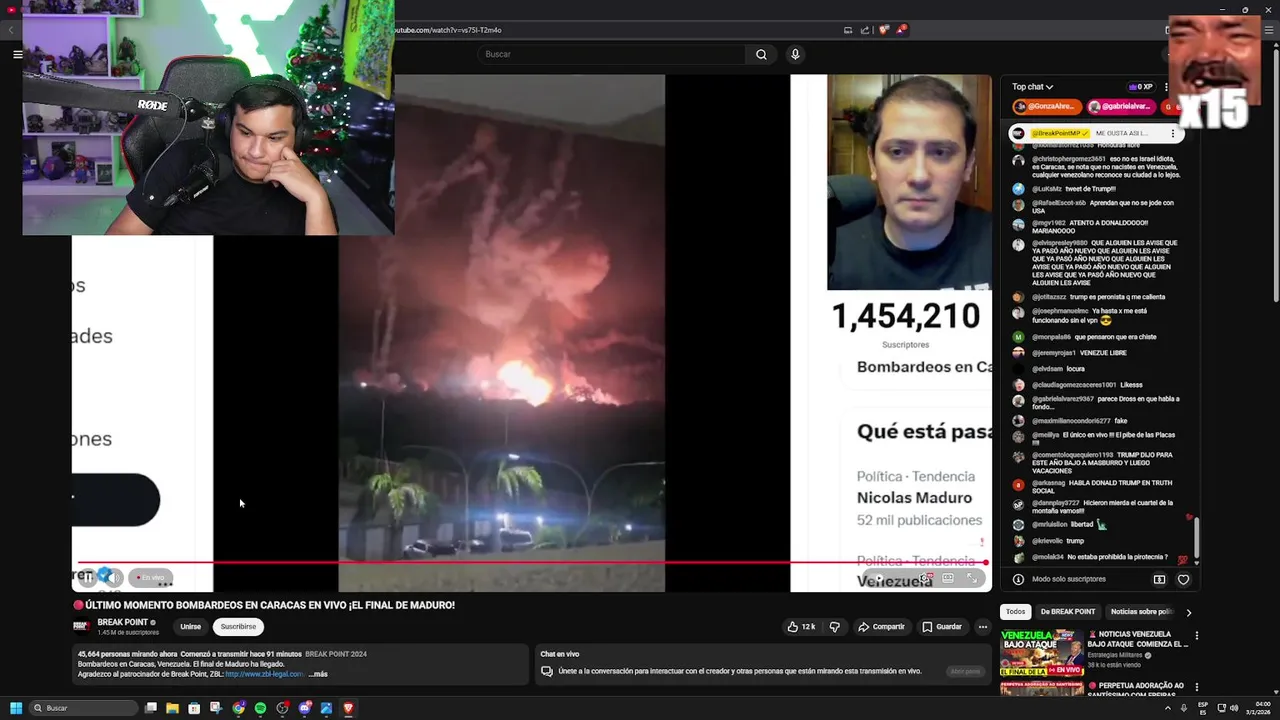Open the zbl-legal sponsor link

click(x=265, y=674)
